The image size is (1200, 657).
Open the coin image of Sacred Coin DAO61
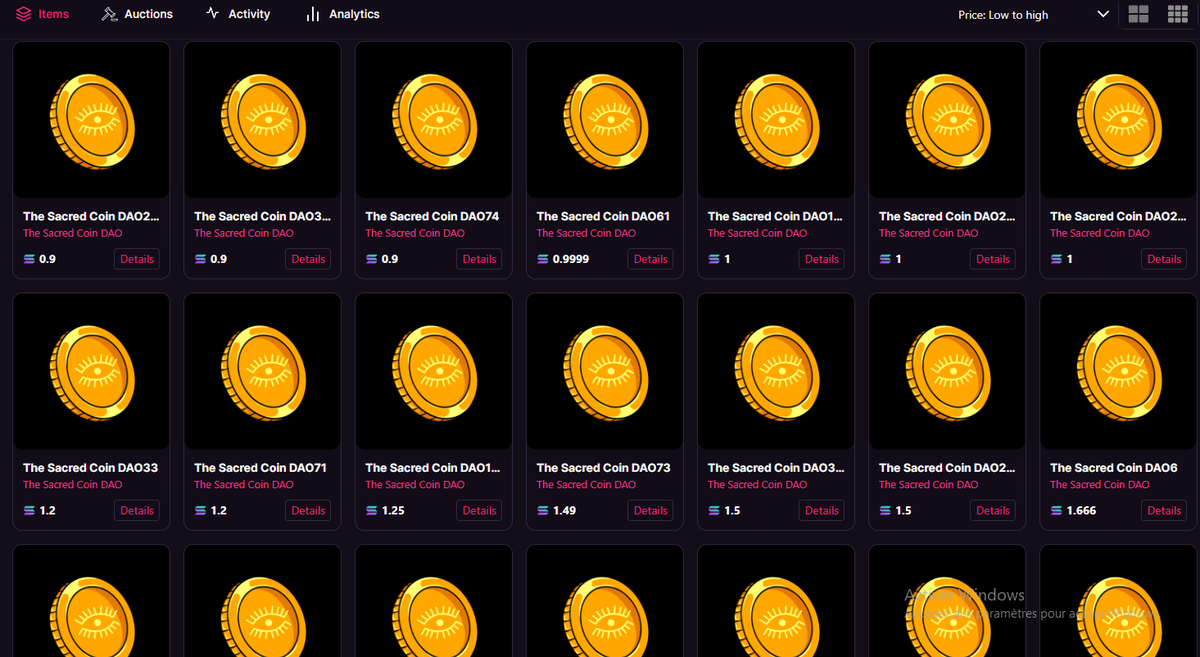pyautogui.click(x=605, y=120)
